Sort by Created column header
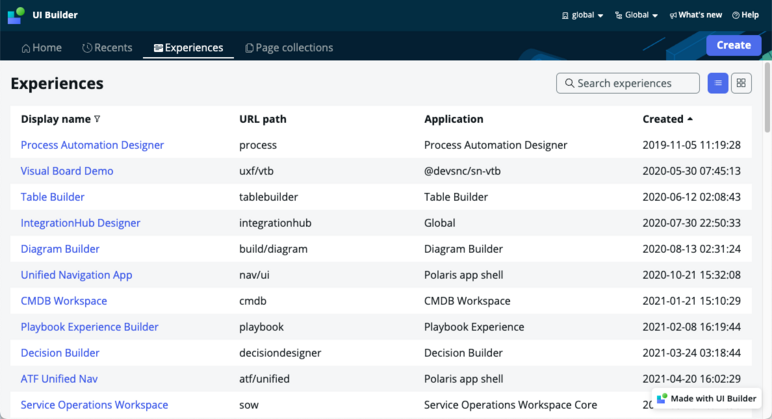The image size is (772, 419). pos(663,119)
